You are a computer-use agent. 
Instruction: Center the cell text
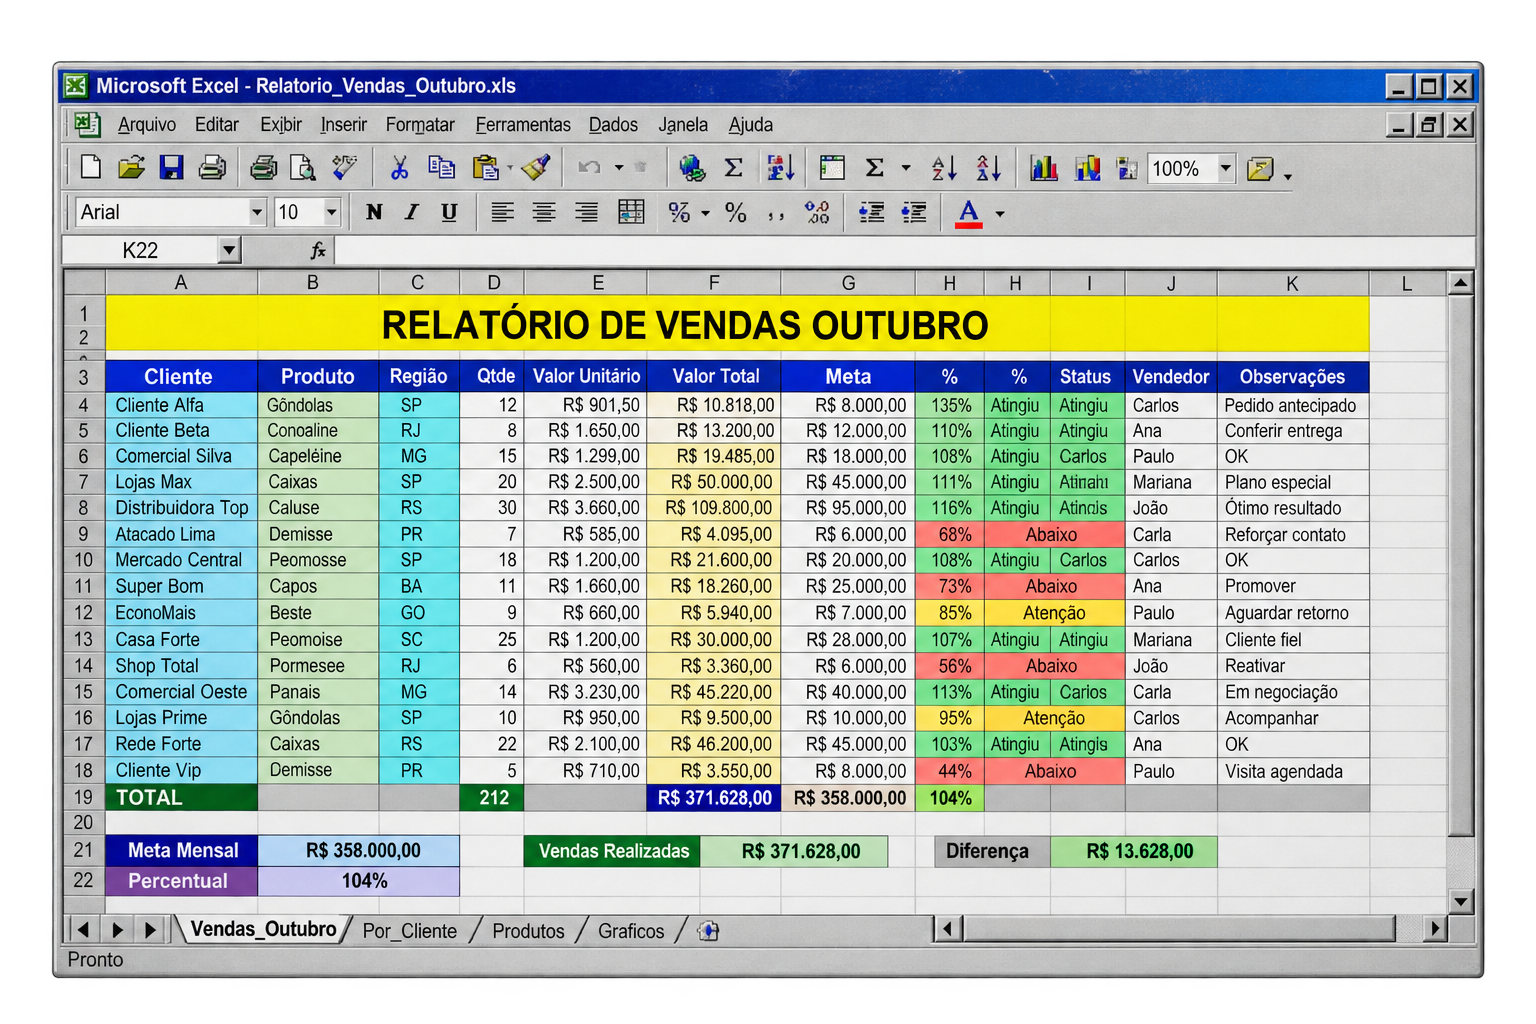[x=544, y=212]
